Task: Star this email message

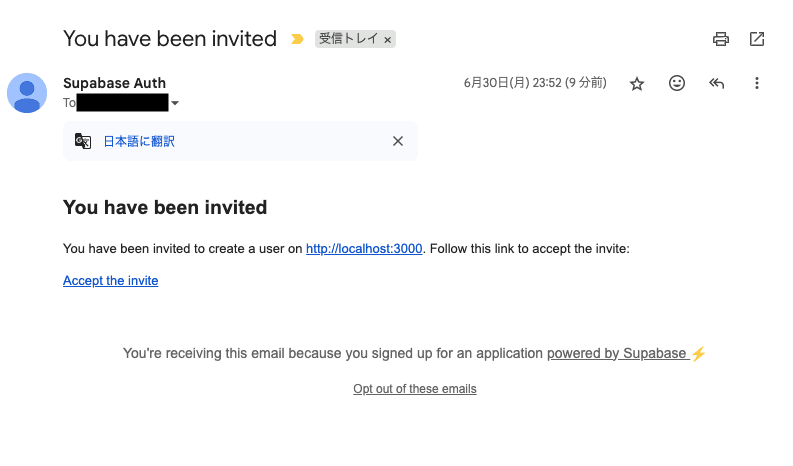Action: [x=637, y=84]
